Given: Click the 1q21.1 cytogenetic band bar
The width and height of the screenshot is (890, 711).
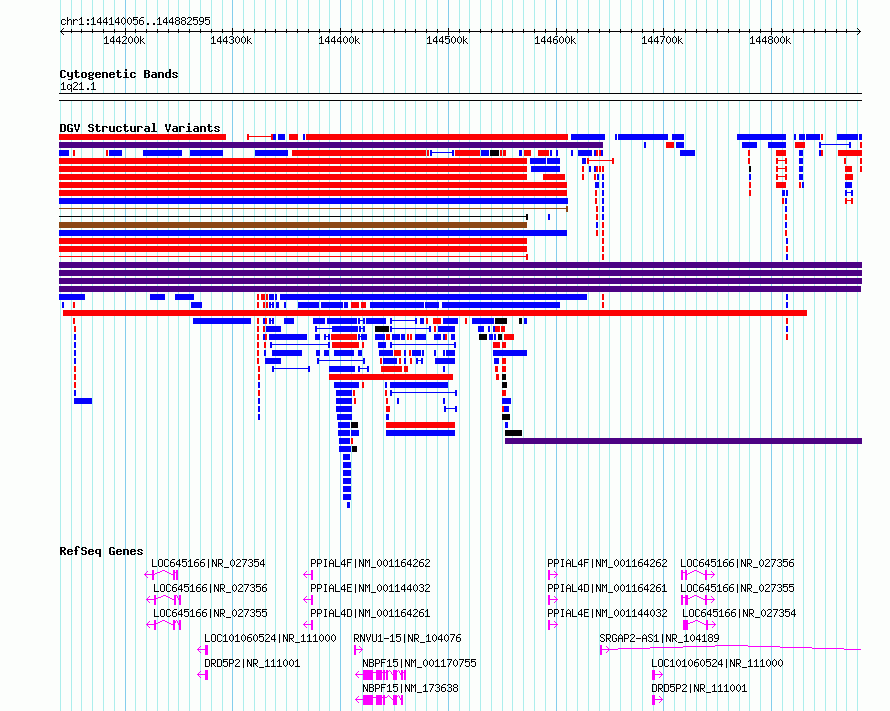Looking at the screenshot, I should (460, 97).
